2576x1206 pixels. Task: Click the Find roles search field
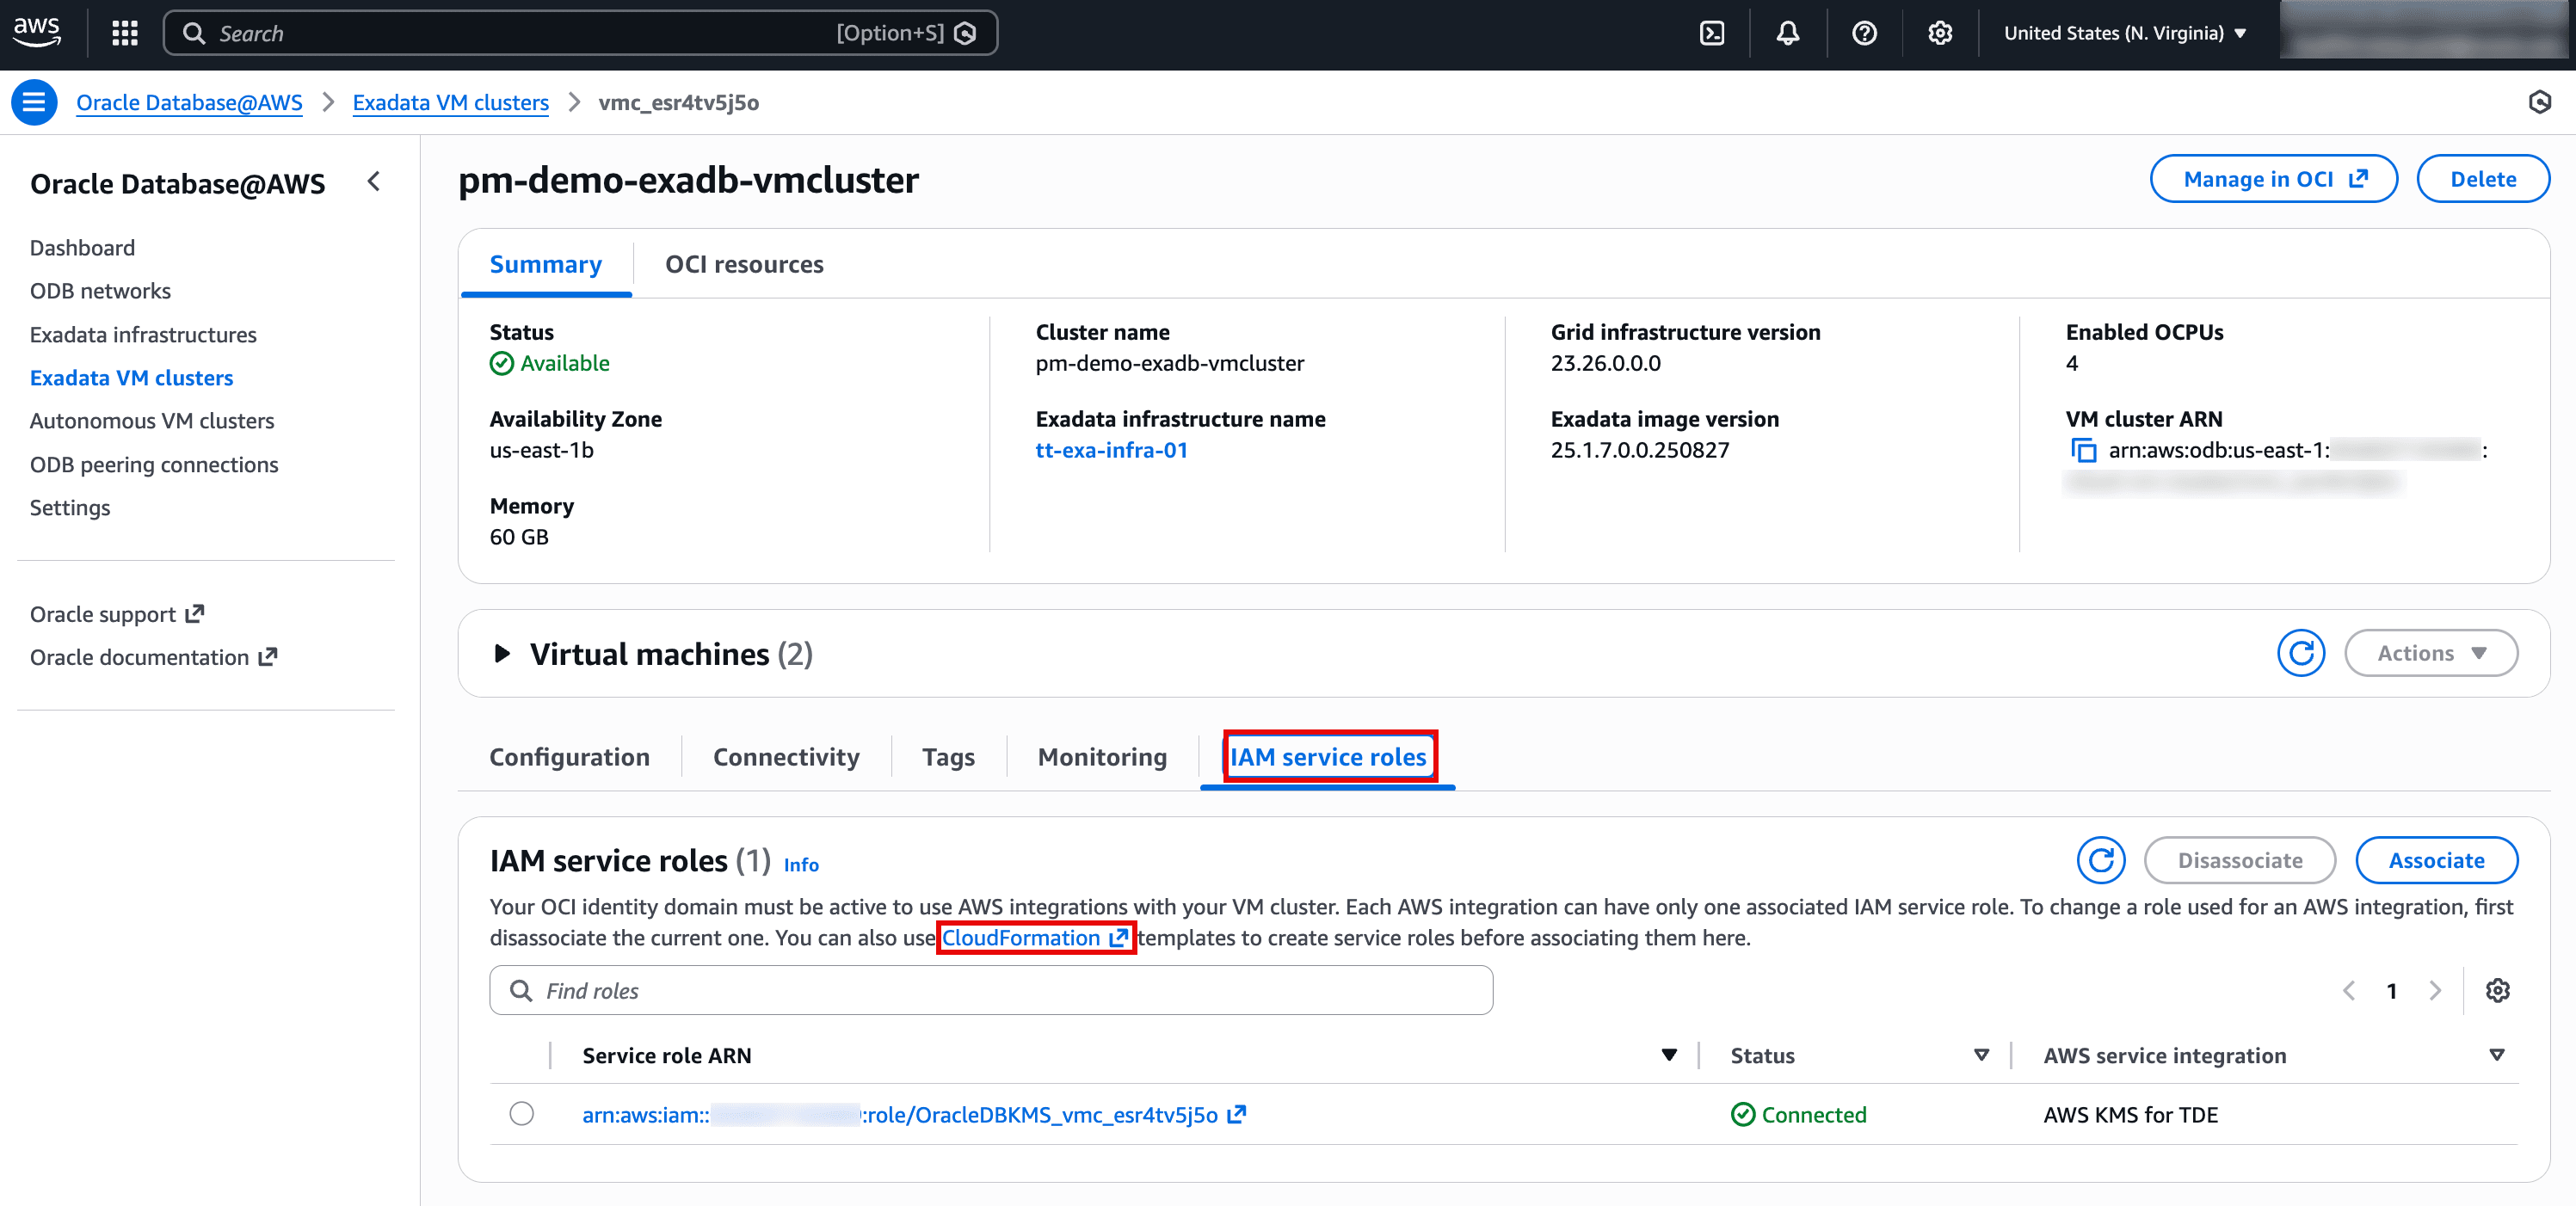point(991,990)
